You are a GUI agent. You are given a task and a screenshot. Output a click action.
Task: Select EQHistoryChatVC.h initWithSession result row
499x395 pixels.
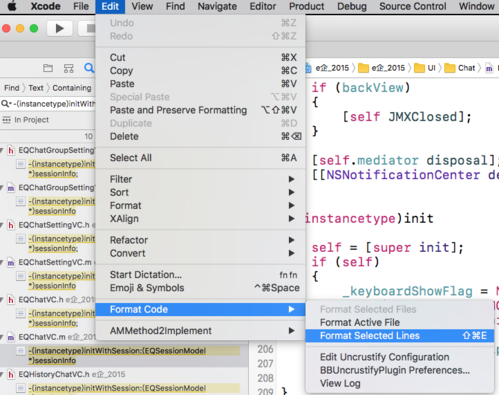(124, 389)
